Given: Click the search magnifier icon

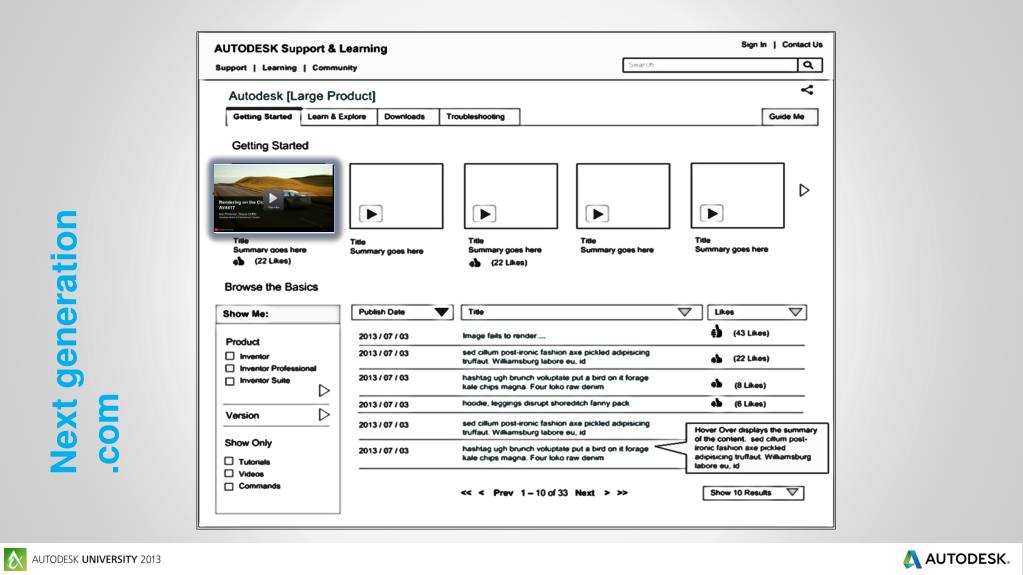Looking at the screenshot, I should (809, 65).
